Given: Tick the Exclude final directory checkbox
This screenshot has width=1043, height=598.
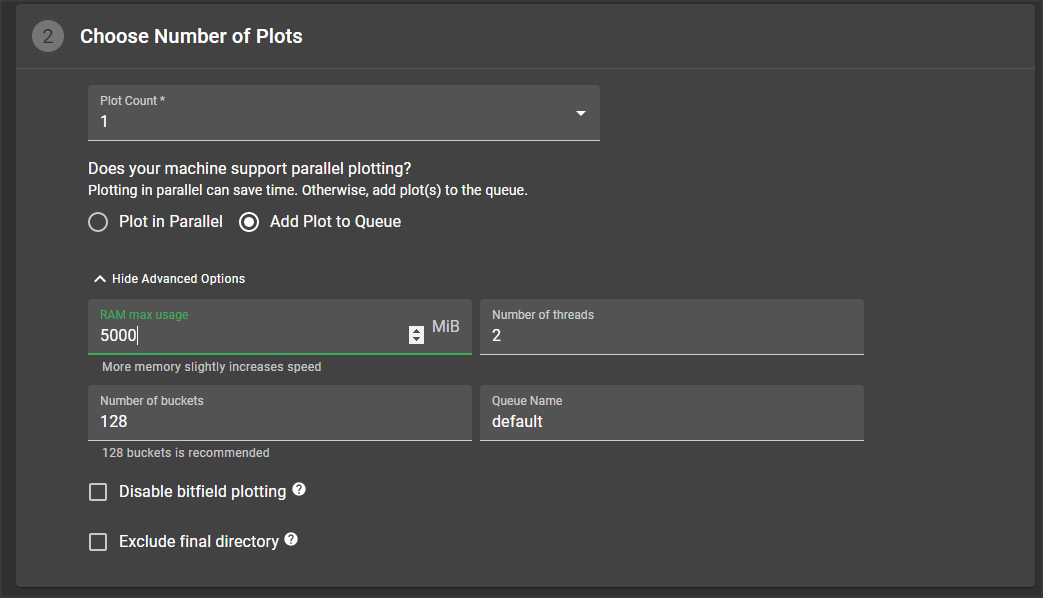Looking at the screenshot, I should point(98,542).
